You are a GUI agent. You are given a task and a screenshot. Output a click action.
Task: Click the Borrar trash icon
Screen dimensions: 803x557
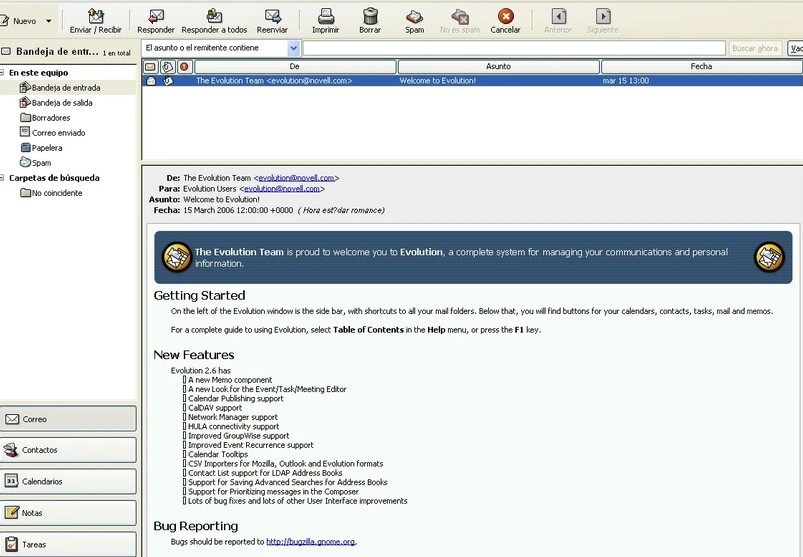pyautogui.click(x=370, y=16)
